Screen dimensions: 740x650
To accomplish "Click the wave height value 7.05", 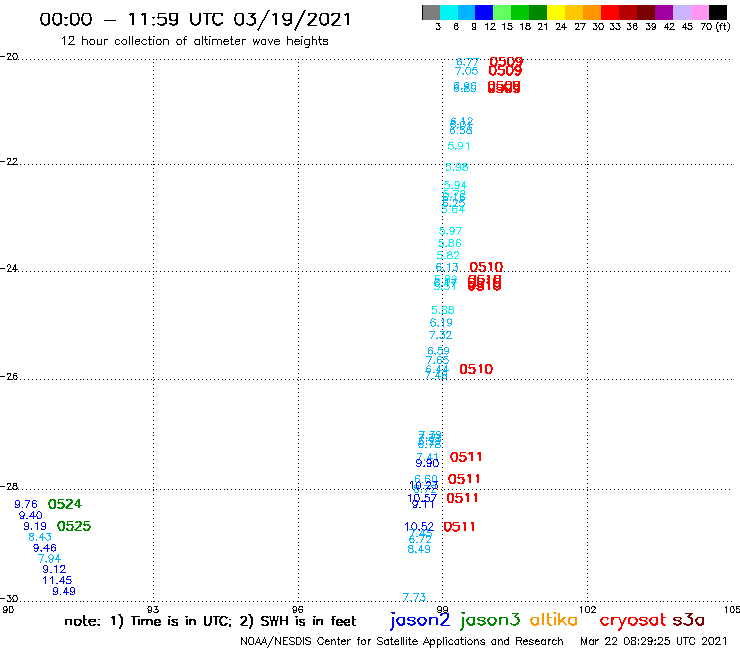I will [467, 71].
